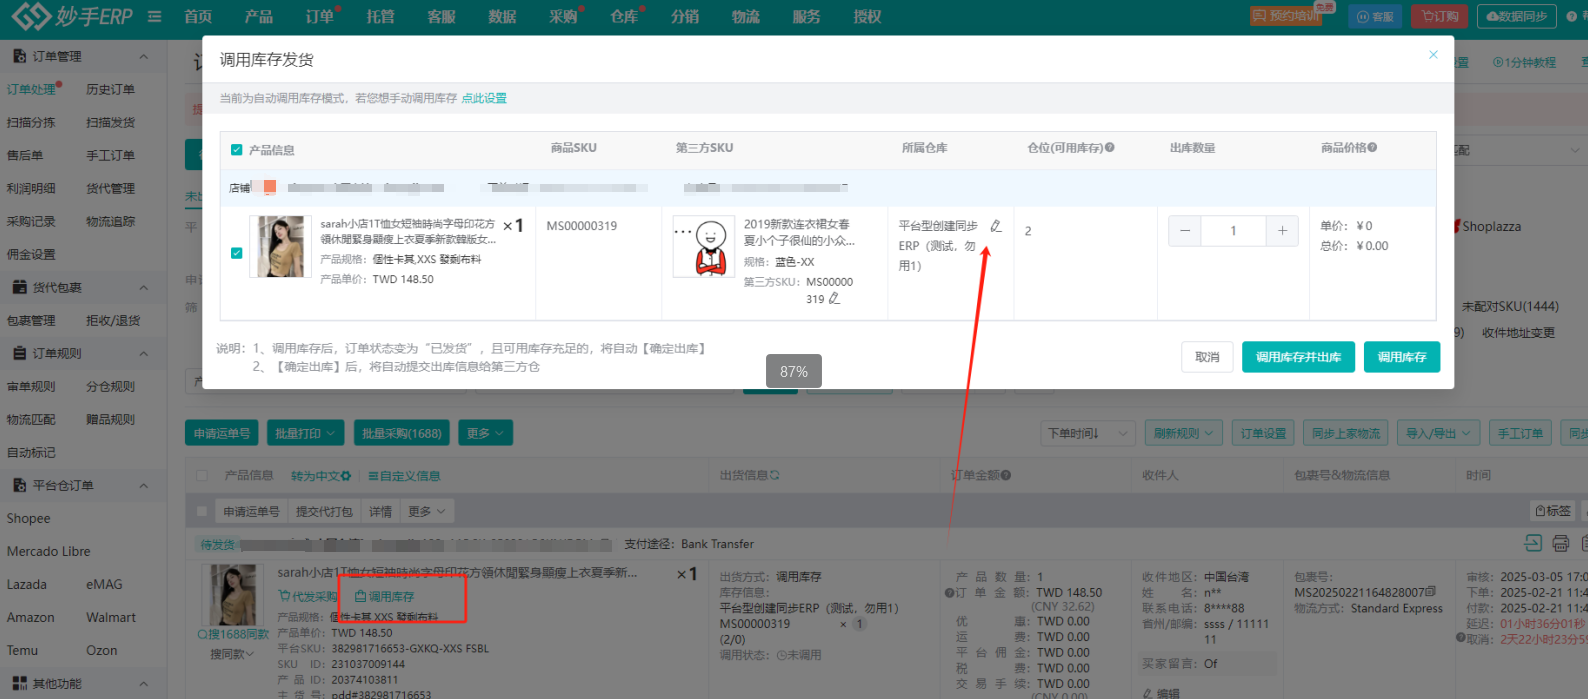Show the help tooltip beside 商品价格

point(1373,148)
